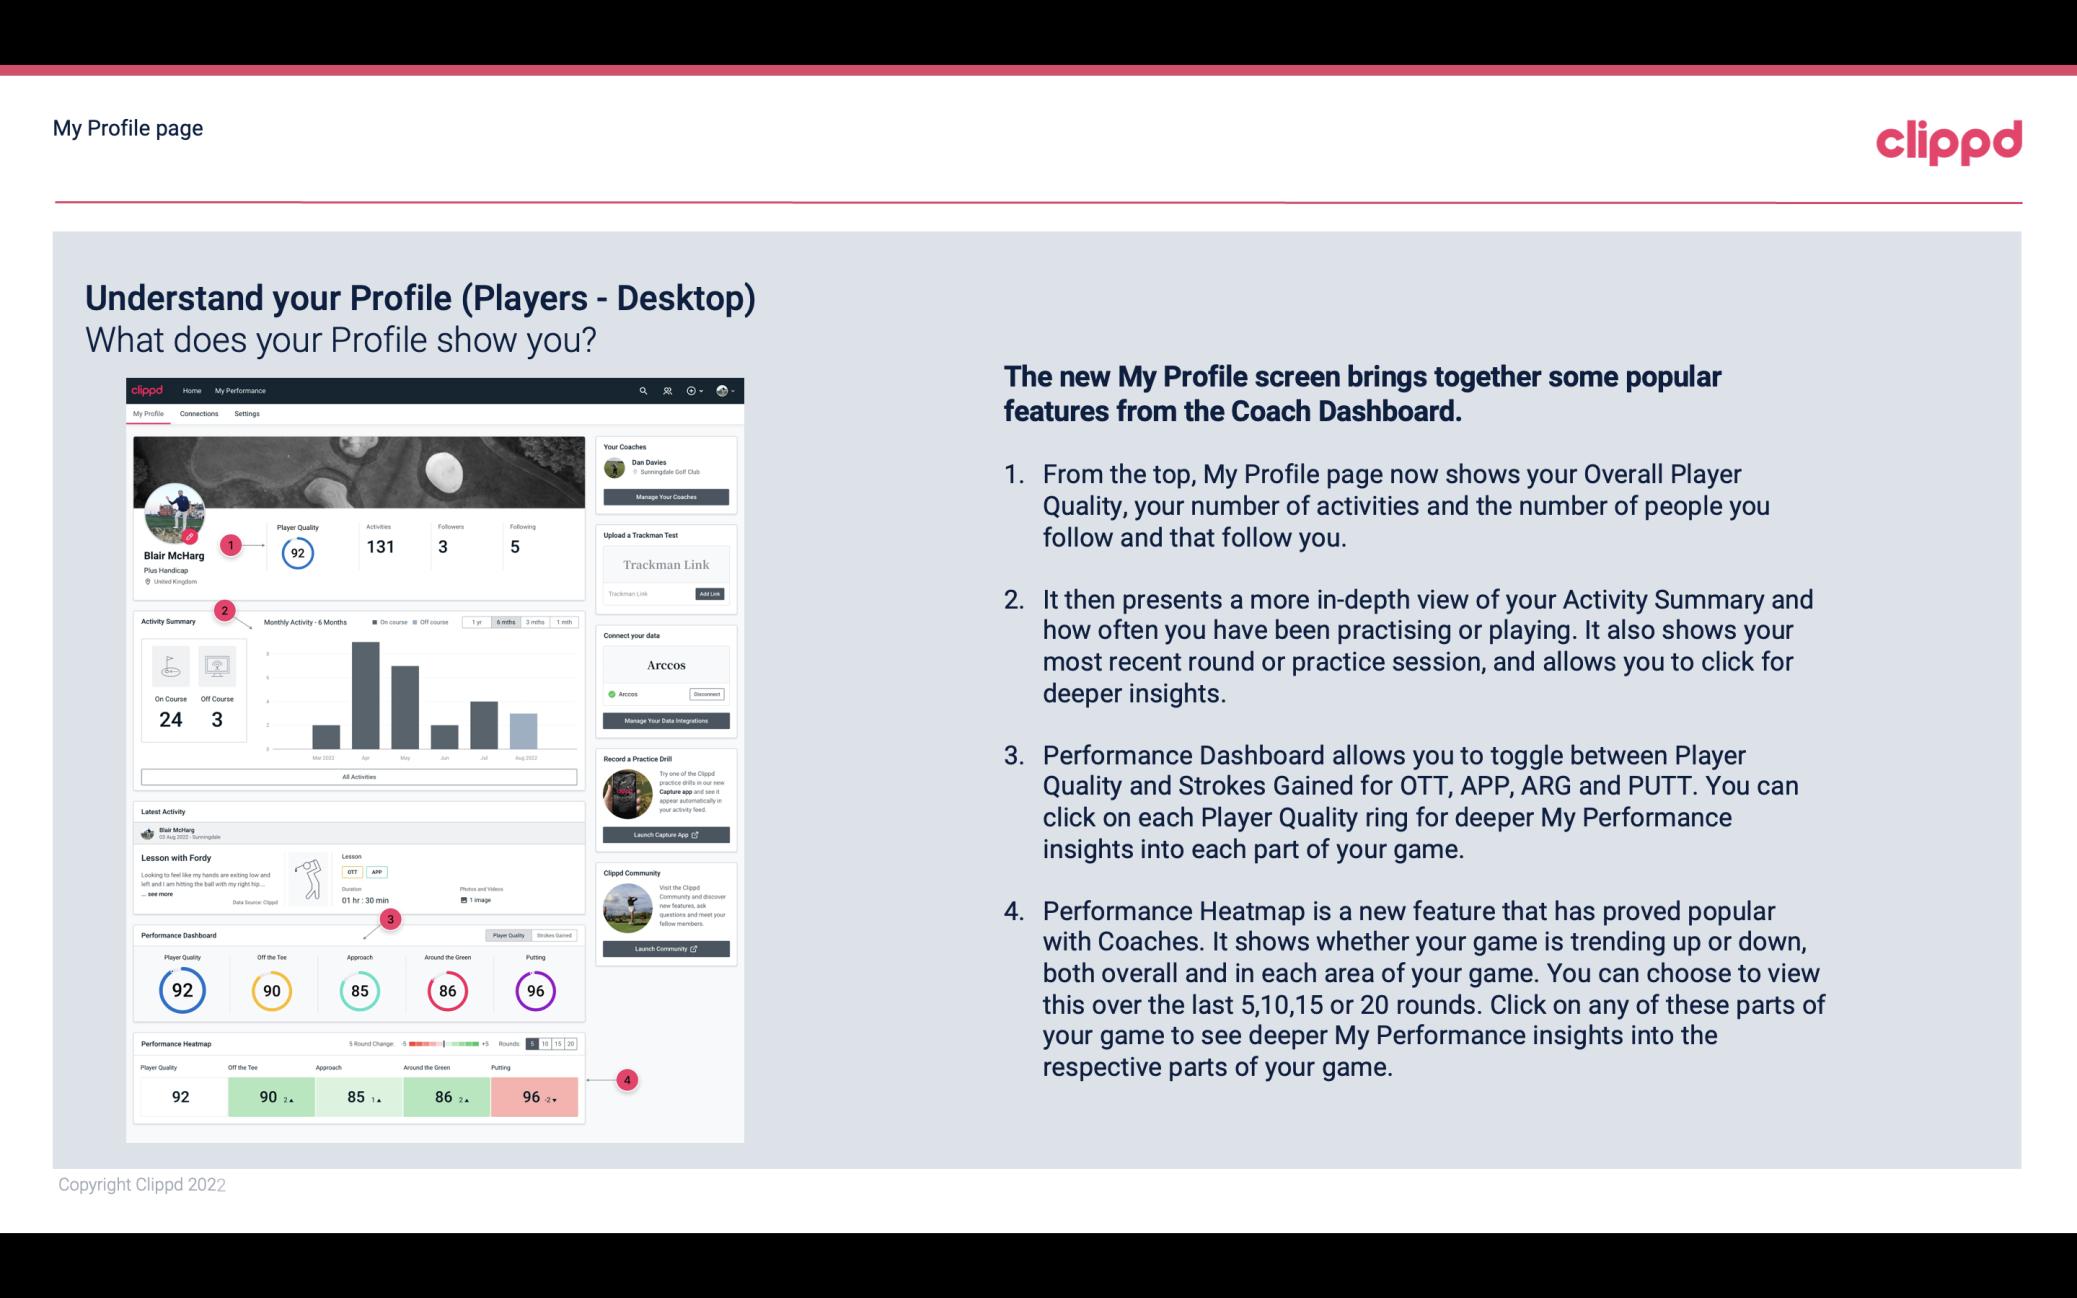Image resolution: width=2077 pixels, height=1298 pixels.
Task: Toggle Strokes Gained view in Performance Dashboard
Action: (x=559, y=935)
